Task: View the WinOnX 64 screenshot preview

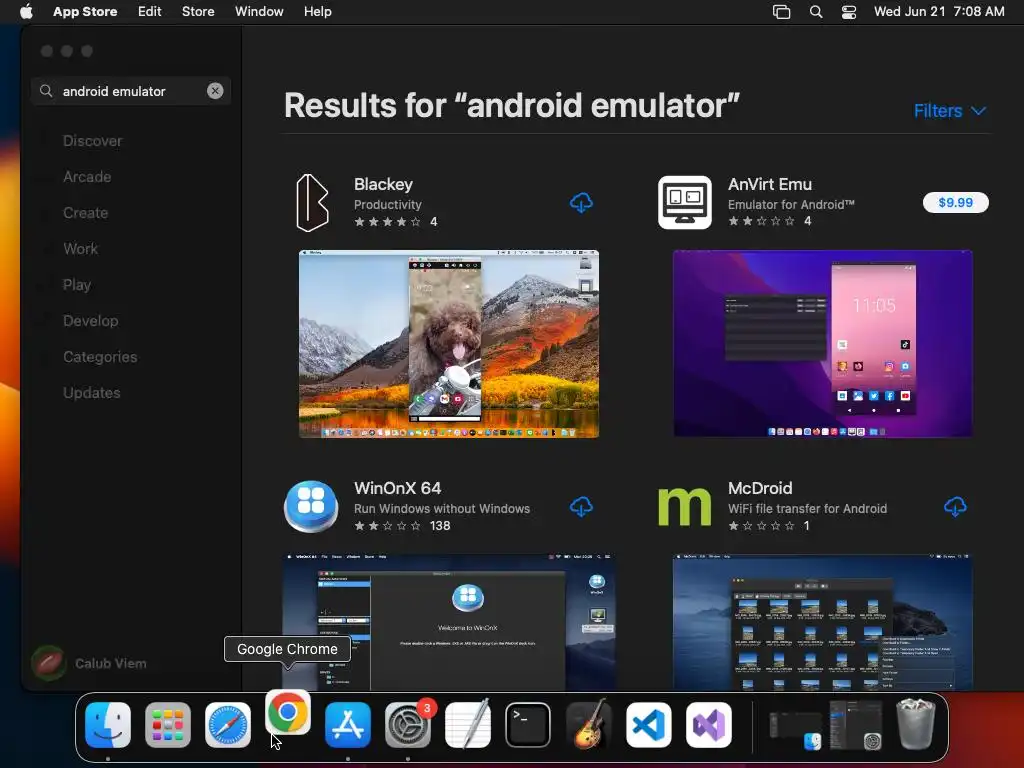Action: 449,622
